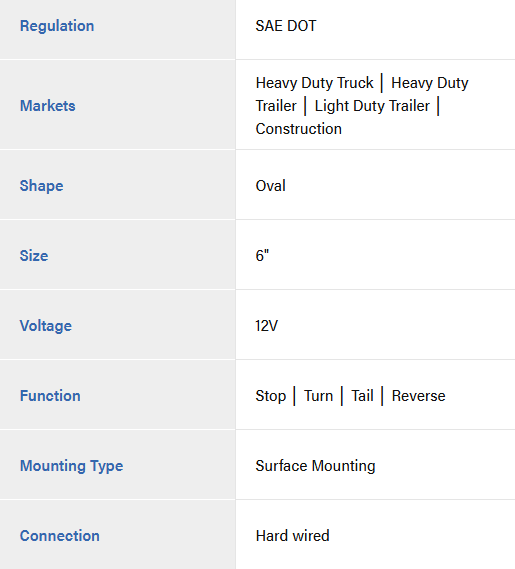Select the SAE DOT value
Image resolution: width=515 pixels, height=569 pixels.
286,26
